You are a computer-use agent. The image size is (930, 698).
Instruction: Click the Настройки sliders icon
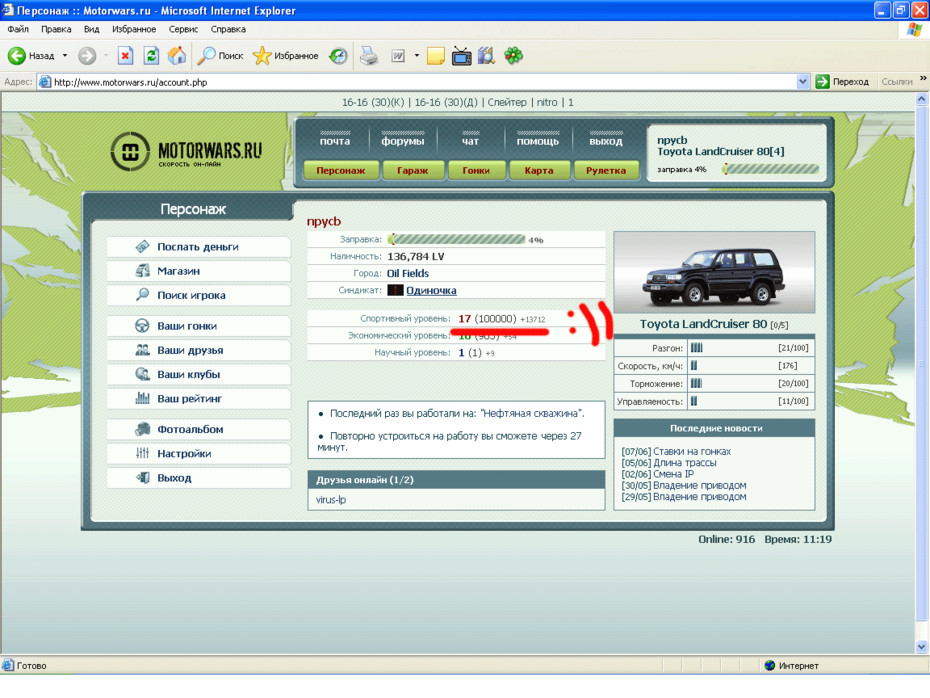coord(142,453)
